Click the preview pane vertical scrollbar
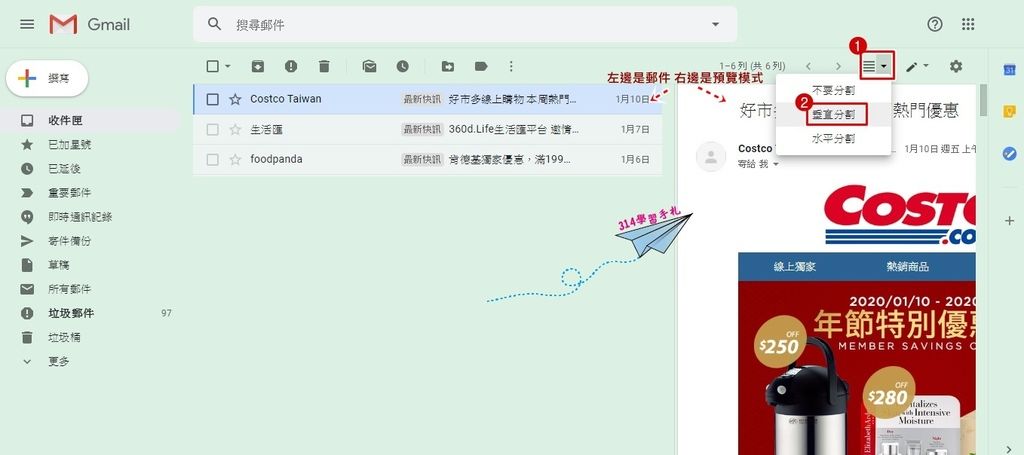The image size is (1024, 455). point(984,100)
